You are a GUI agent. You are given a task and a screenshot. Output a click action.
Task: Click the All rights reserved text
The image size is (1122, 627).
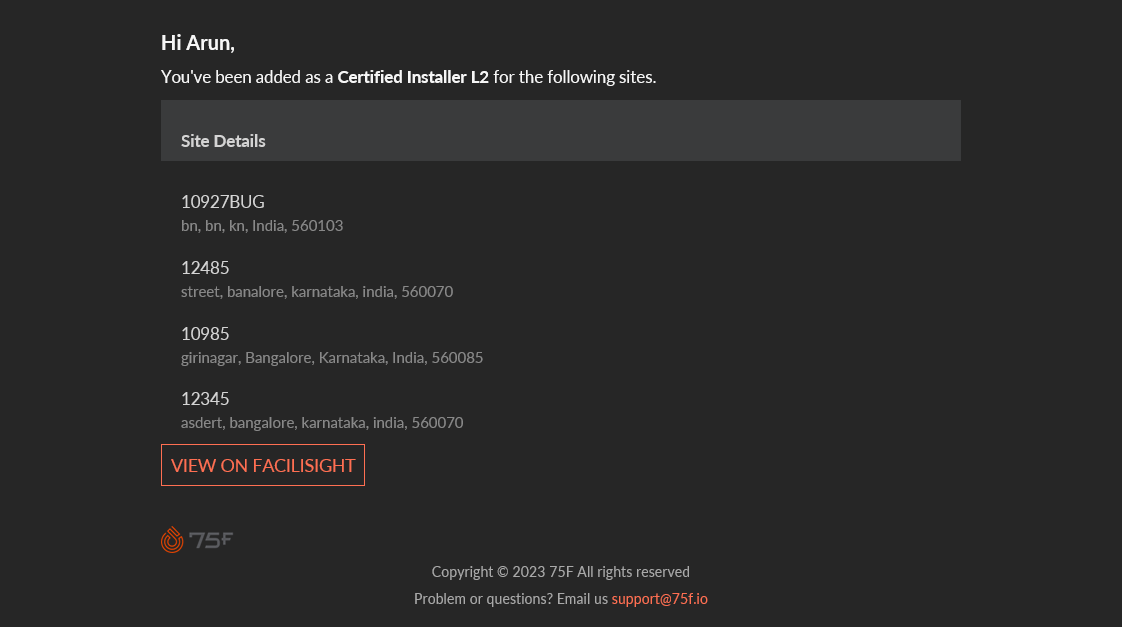[633, 572]
